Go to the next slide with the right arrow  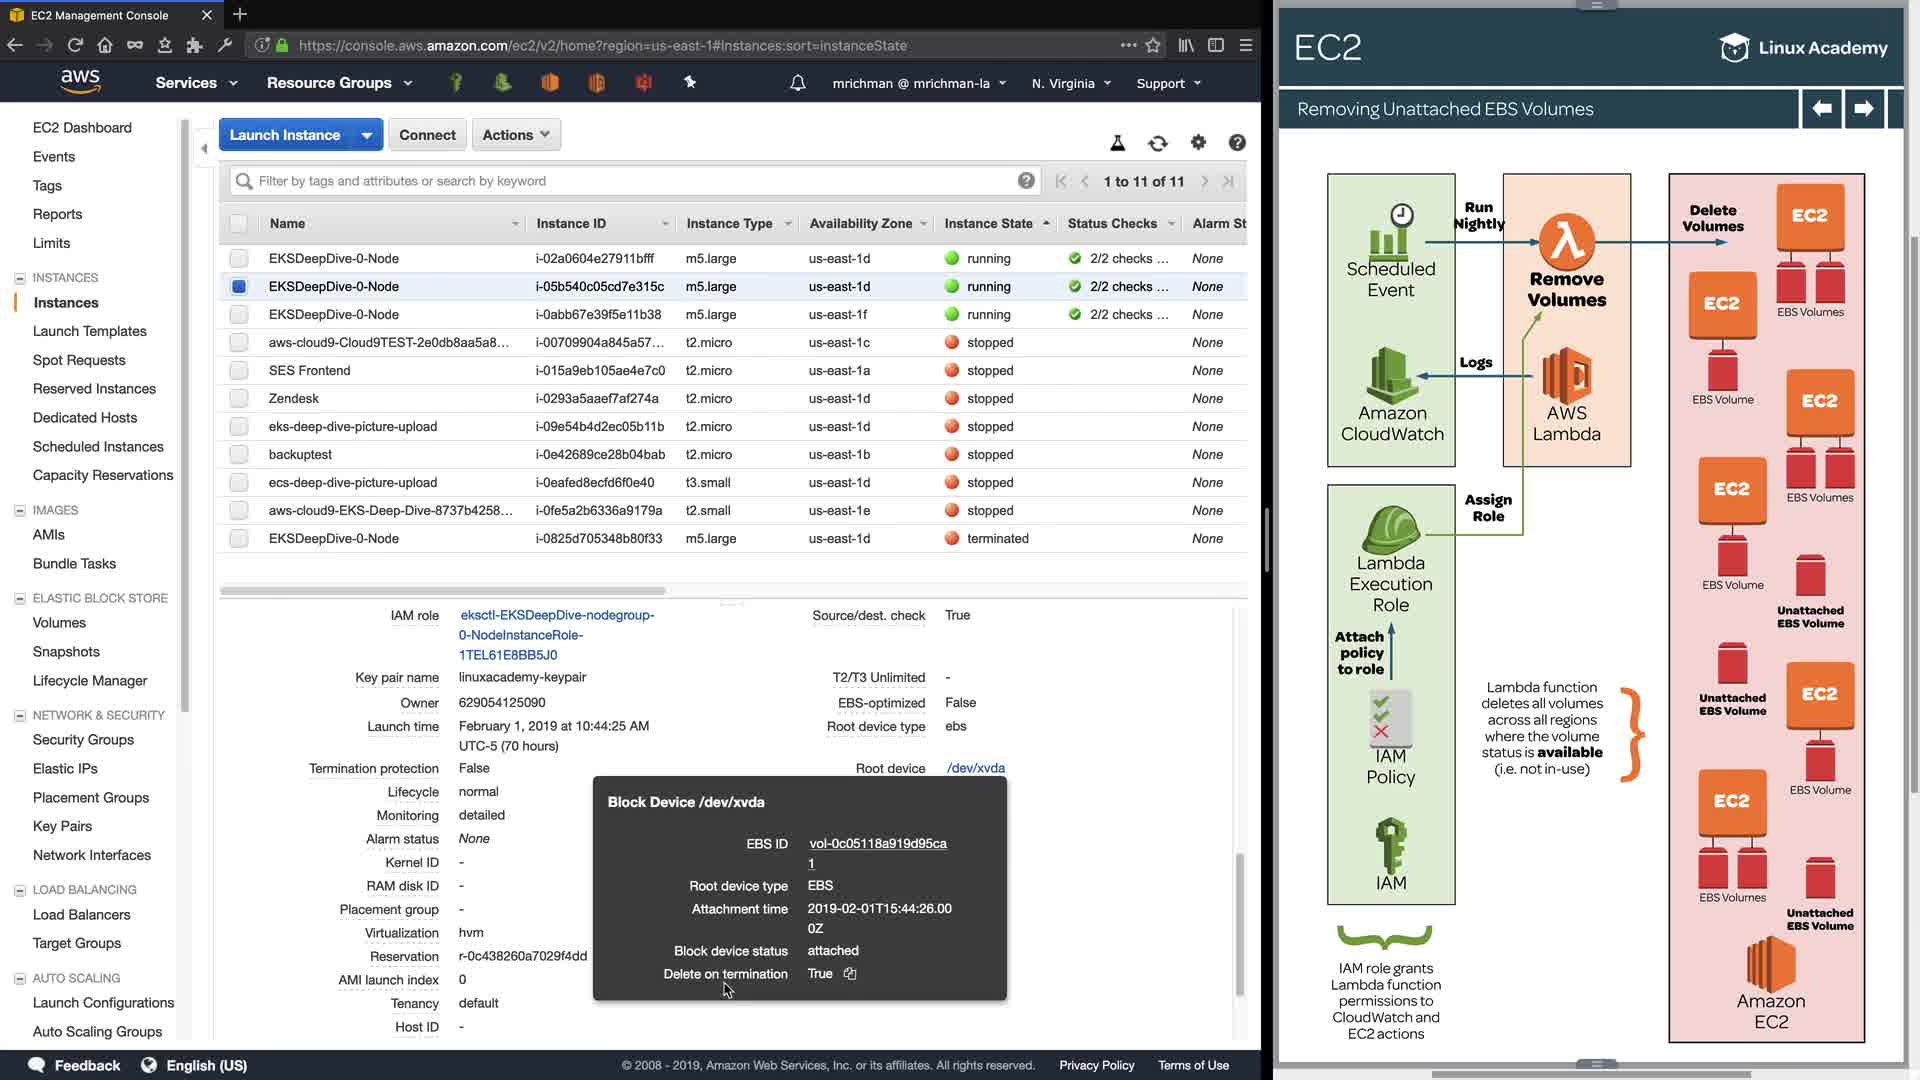pyautogui.click(x=1863, y=108)
